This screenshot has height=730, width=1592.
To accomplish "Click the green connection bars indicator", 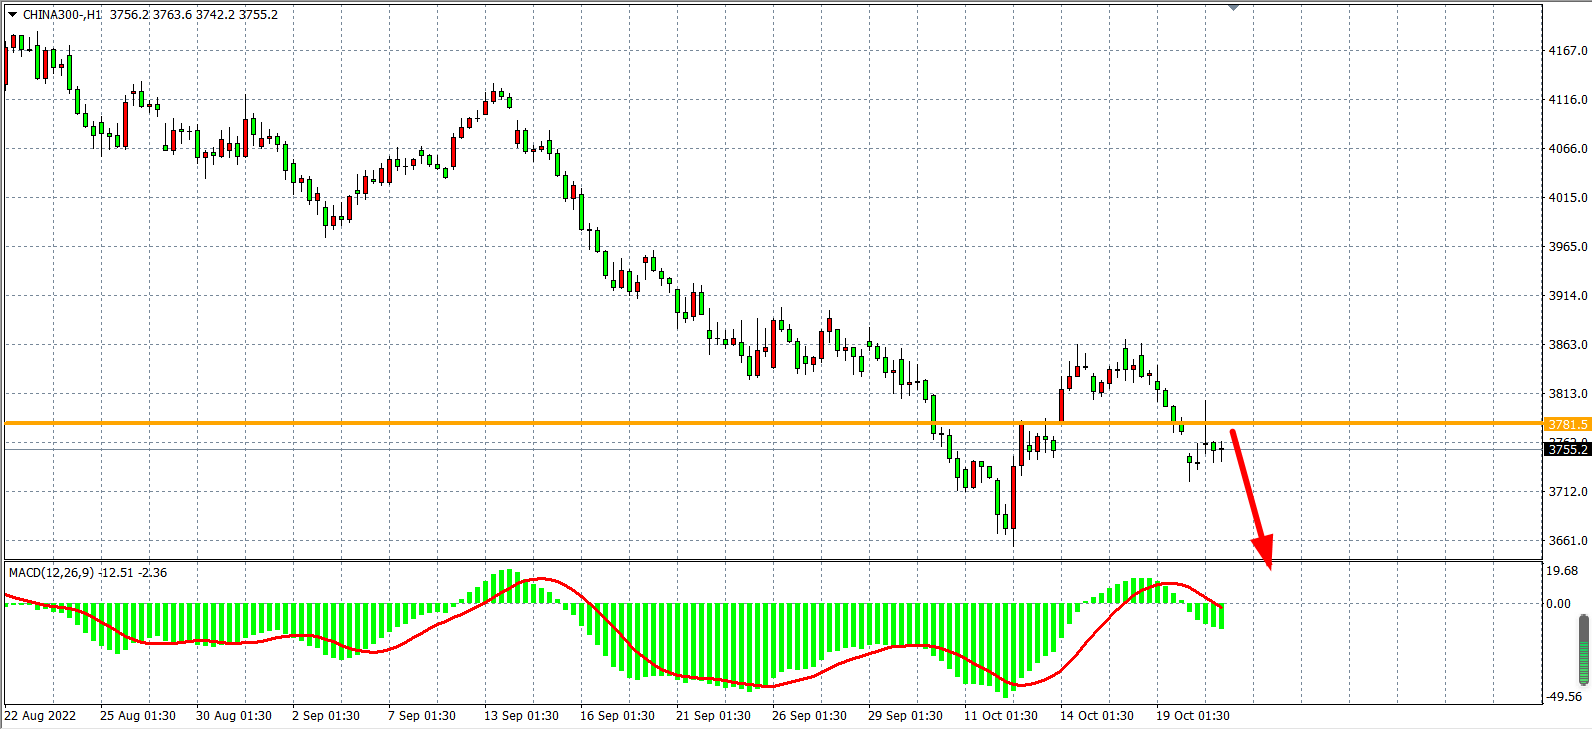I will point(1583,650).
